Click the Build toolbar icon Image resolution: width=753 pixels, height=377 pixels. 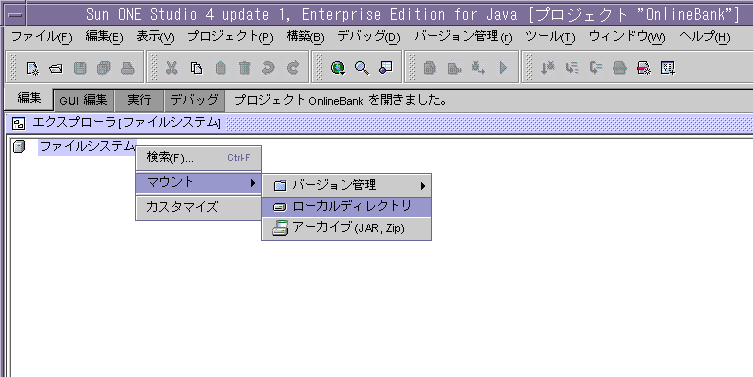(x=454, y=69)
